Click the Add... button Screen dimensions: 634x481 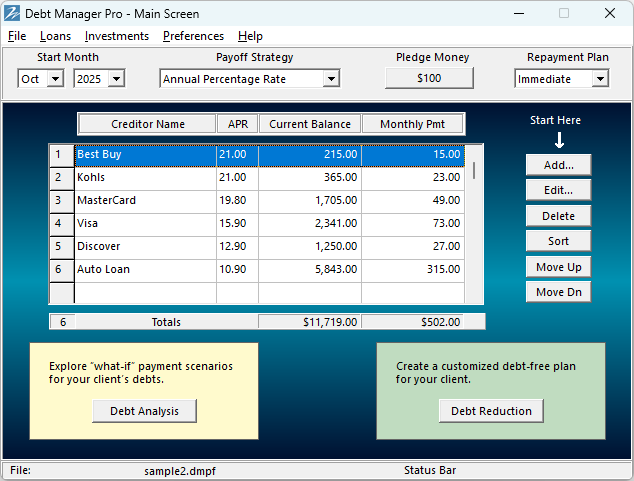(x=558, y=165)
